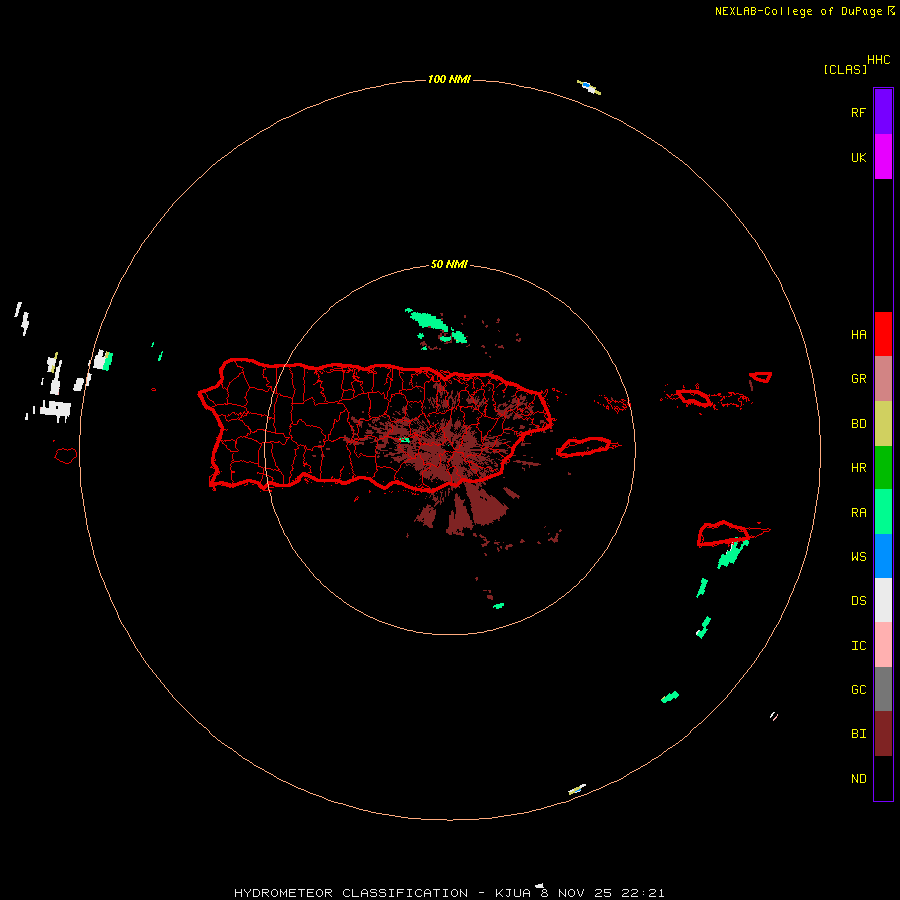Click the HHC header text
The height and width of the screenshot is (900, 900).
point(878,60)
